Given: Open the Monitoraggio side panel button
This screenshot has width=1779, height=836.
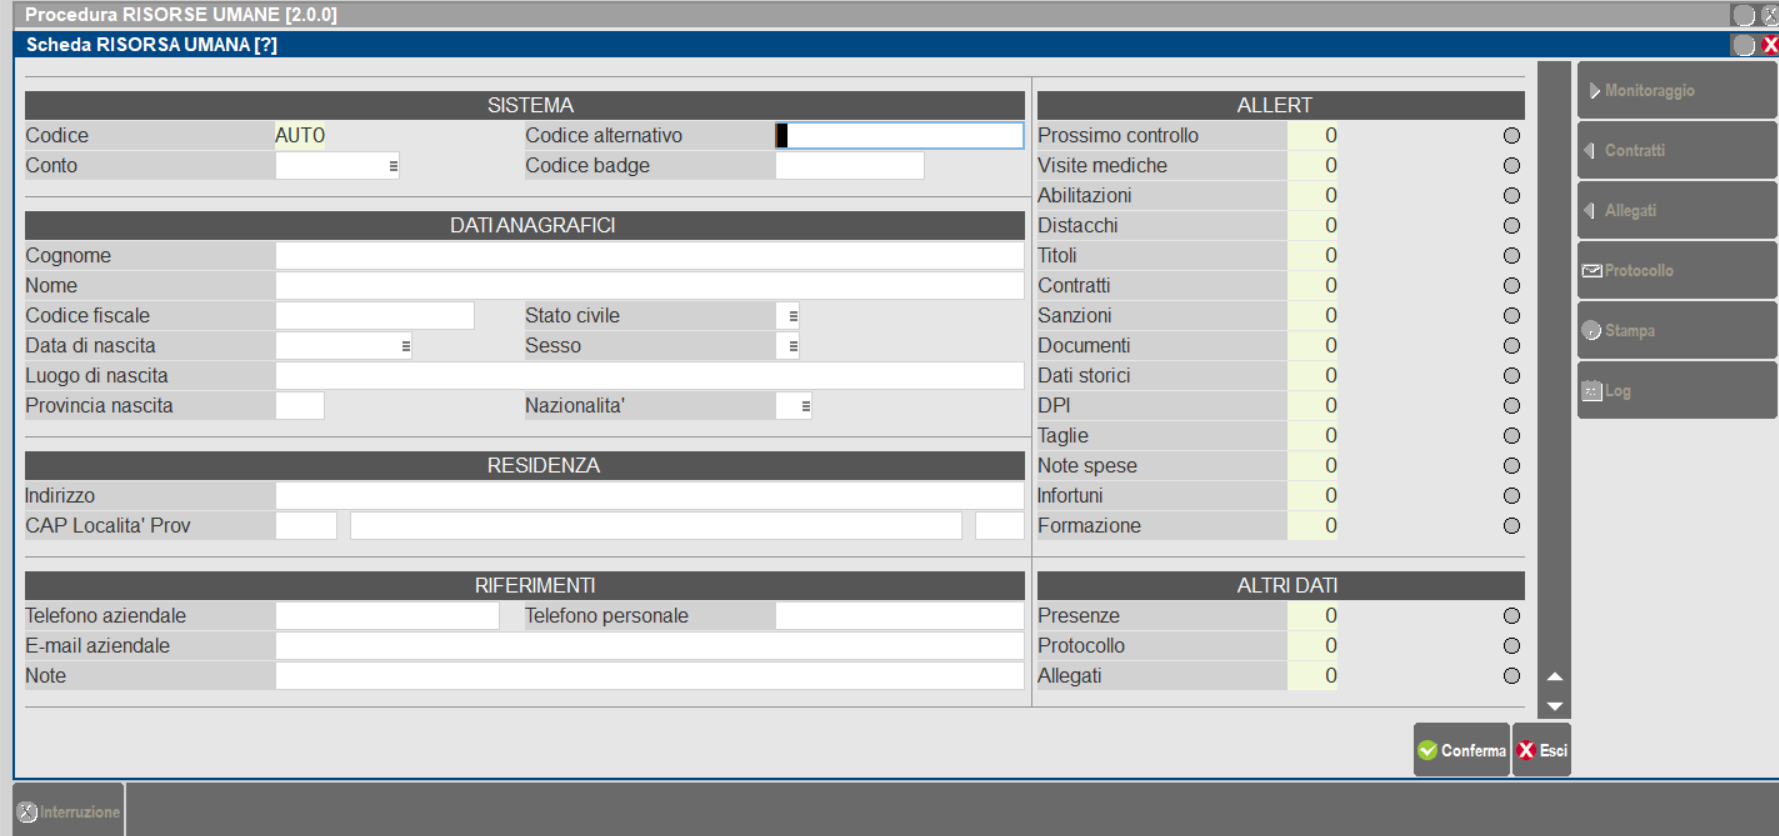Looking at the screenshot, I should point(1676,91).
